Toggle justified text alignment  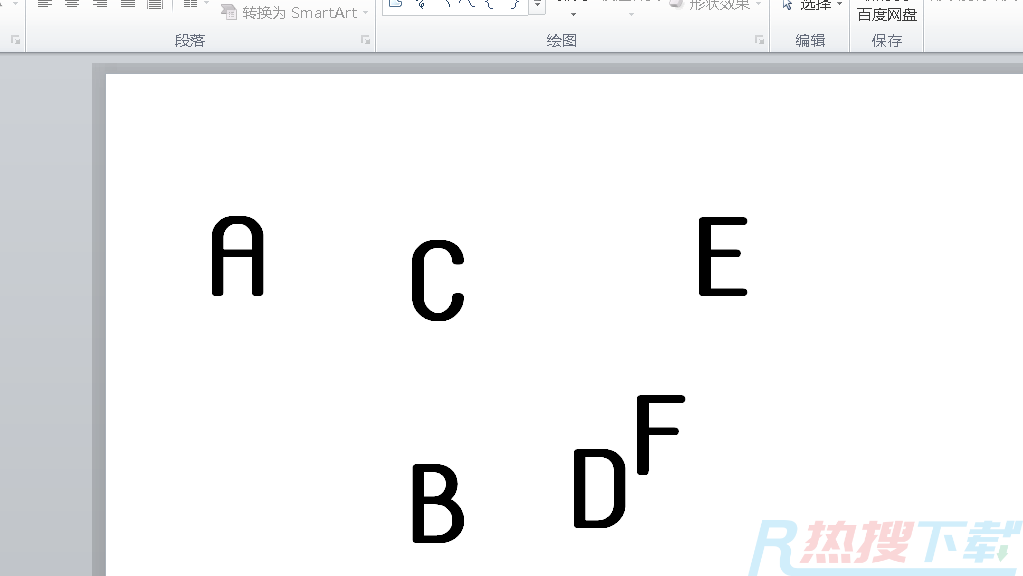(127, 5)
